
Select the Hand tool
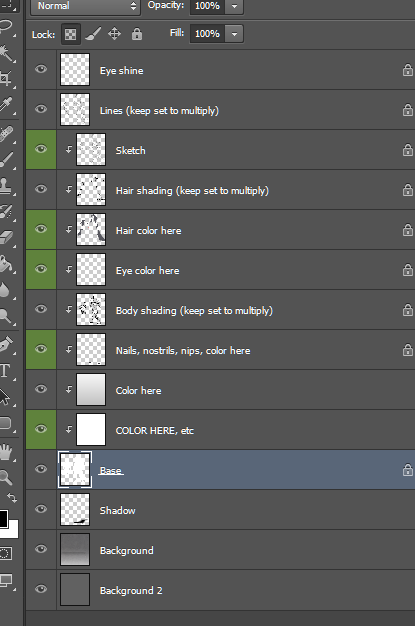point(6,452)
